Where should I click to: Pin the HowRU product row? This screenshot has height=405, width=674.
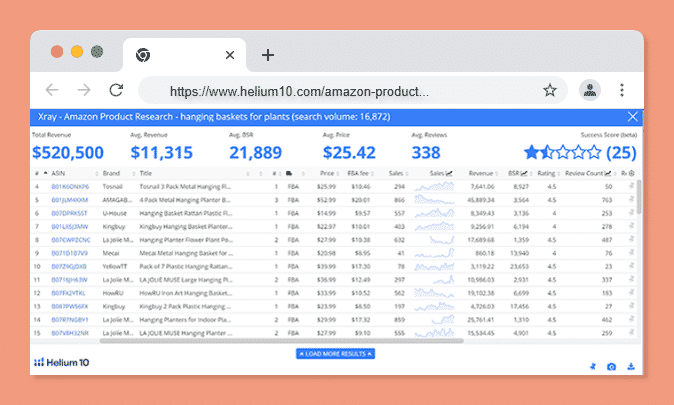click(x=631, y=293)
